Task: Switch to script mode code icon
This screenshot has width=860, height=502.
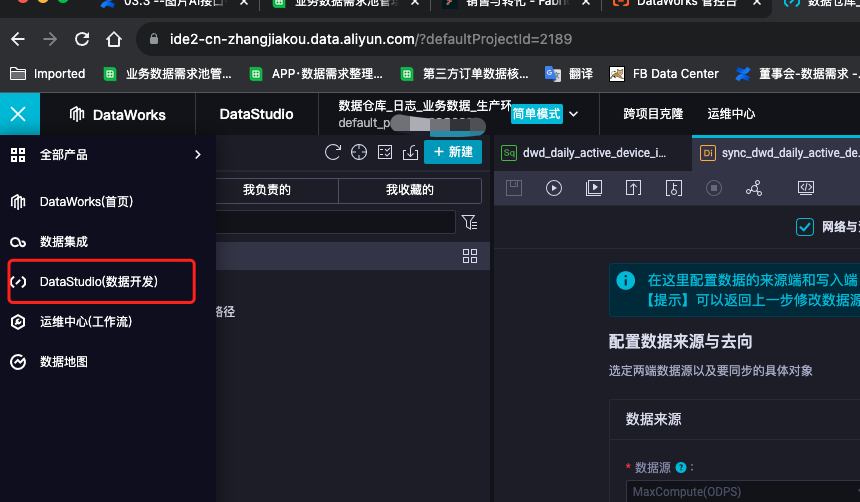Action: tap(806, 188)
